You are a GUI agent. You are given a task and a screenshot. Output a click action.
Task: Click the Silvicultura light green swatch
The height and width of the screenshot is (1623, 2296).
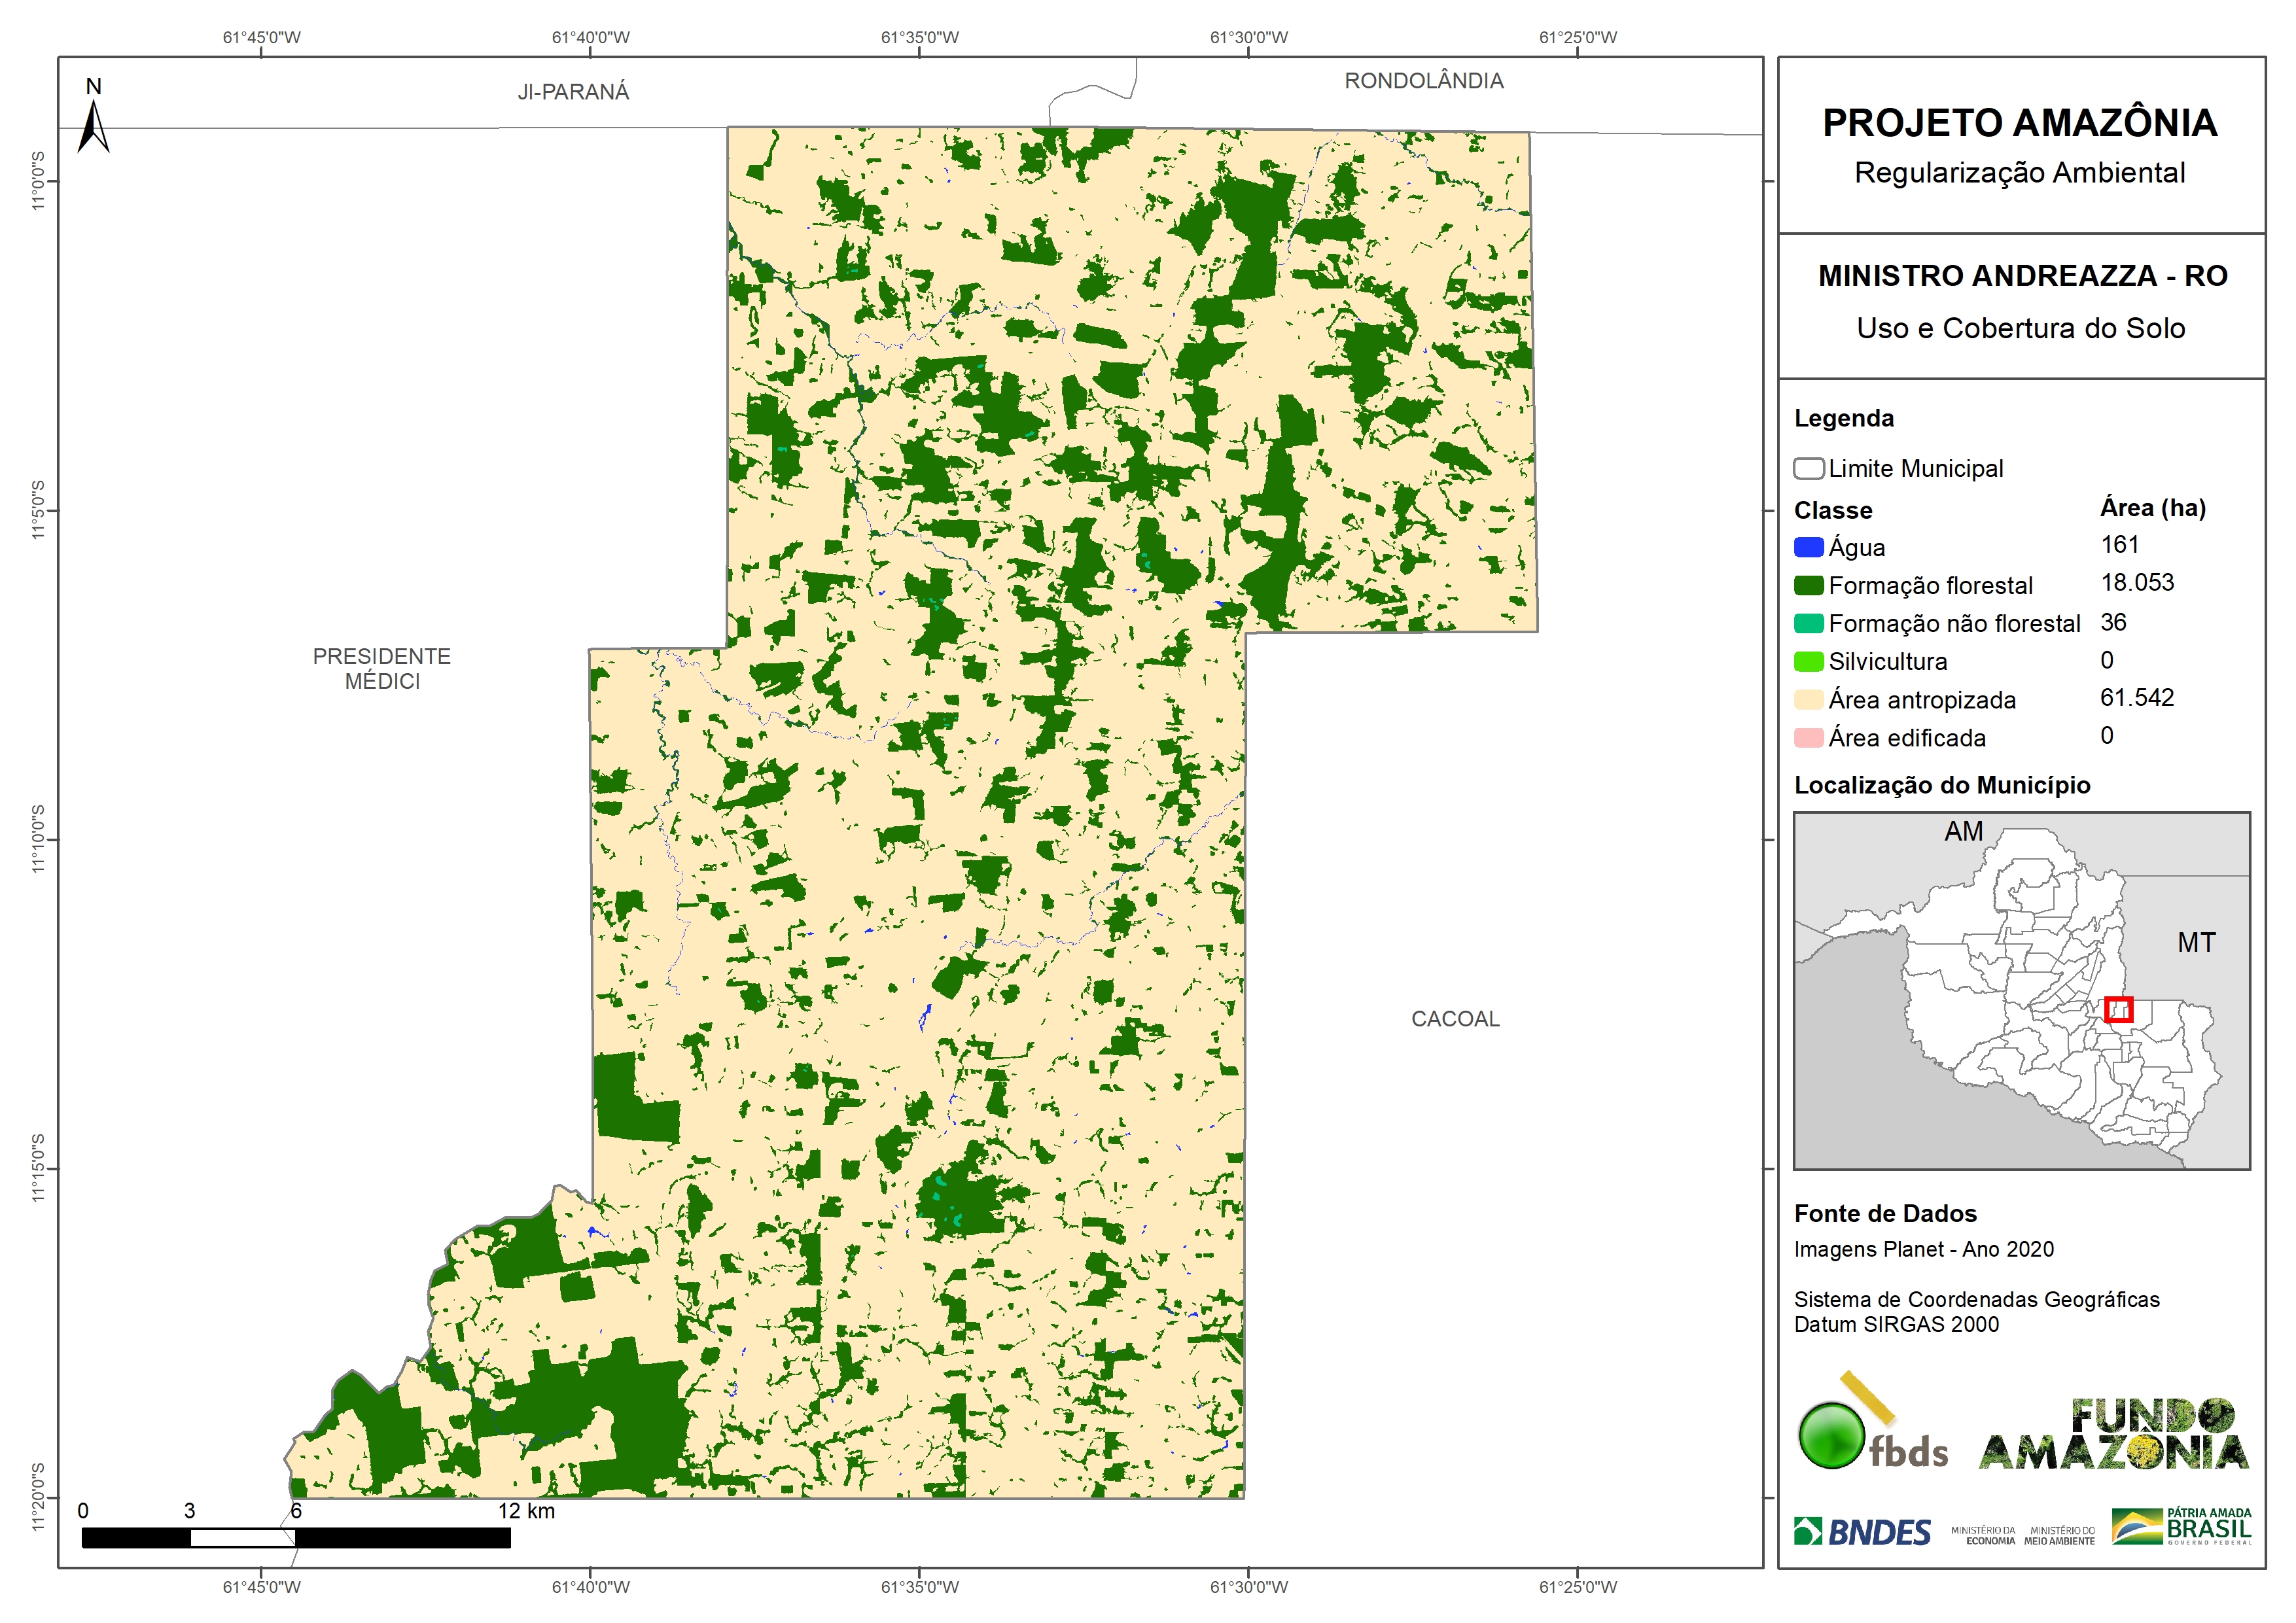pos(1808,662)
